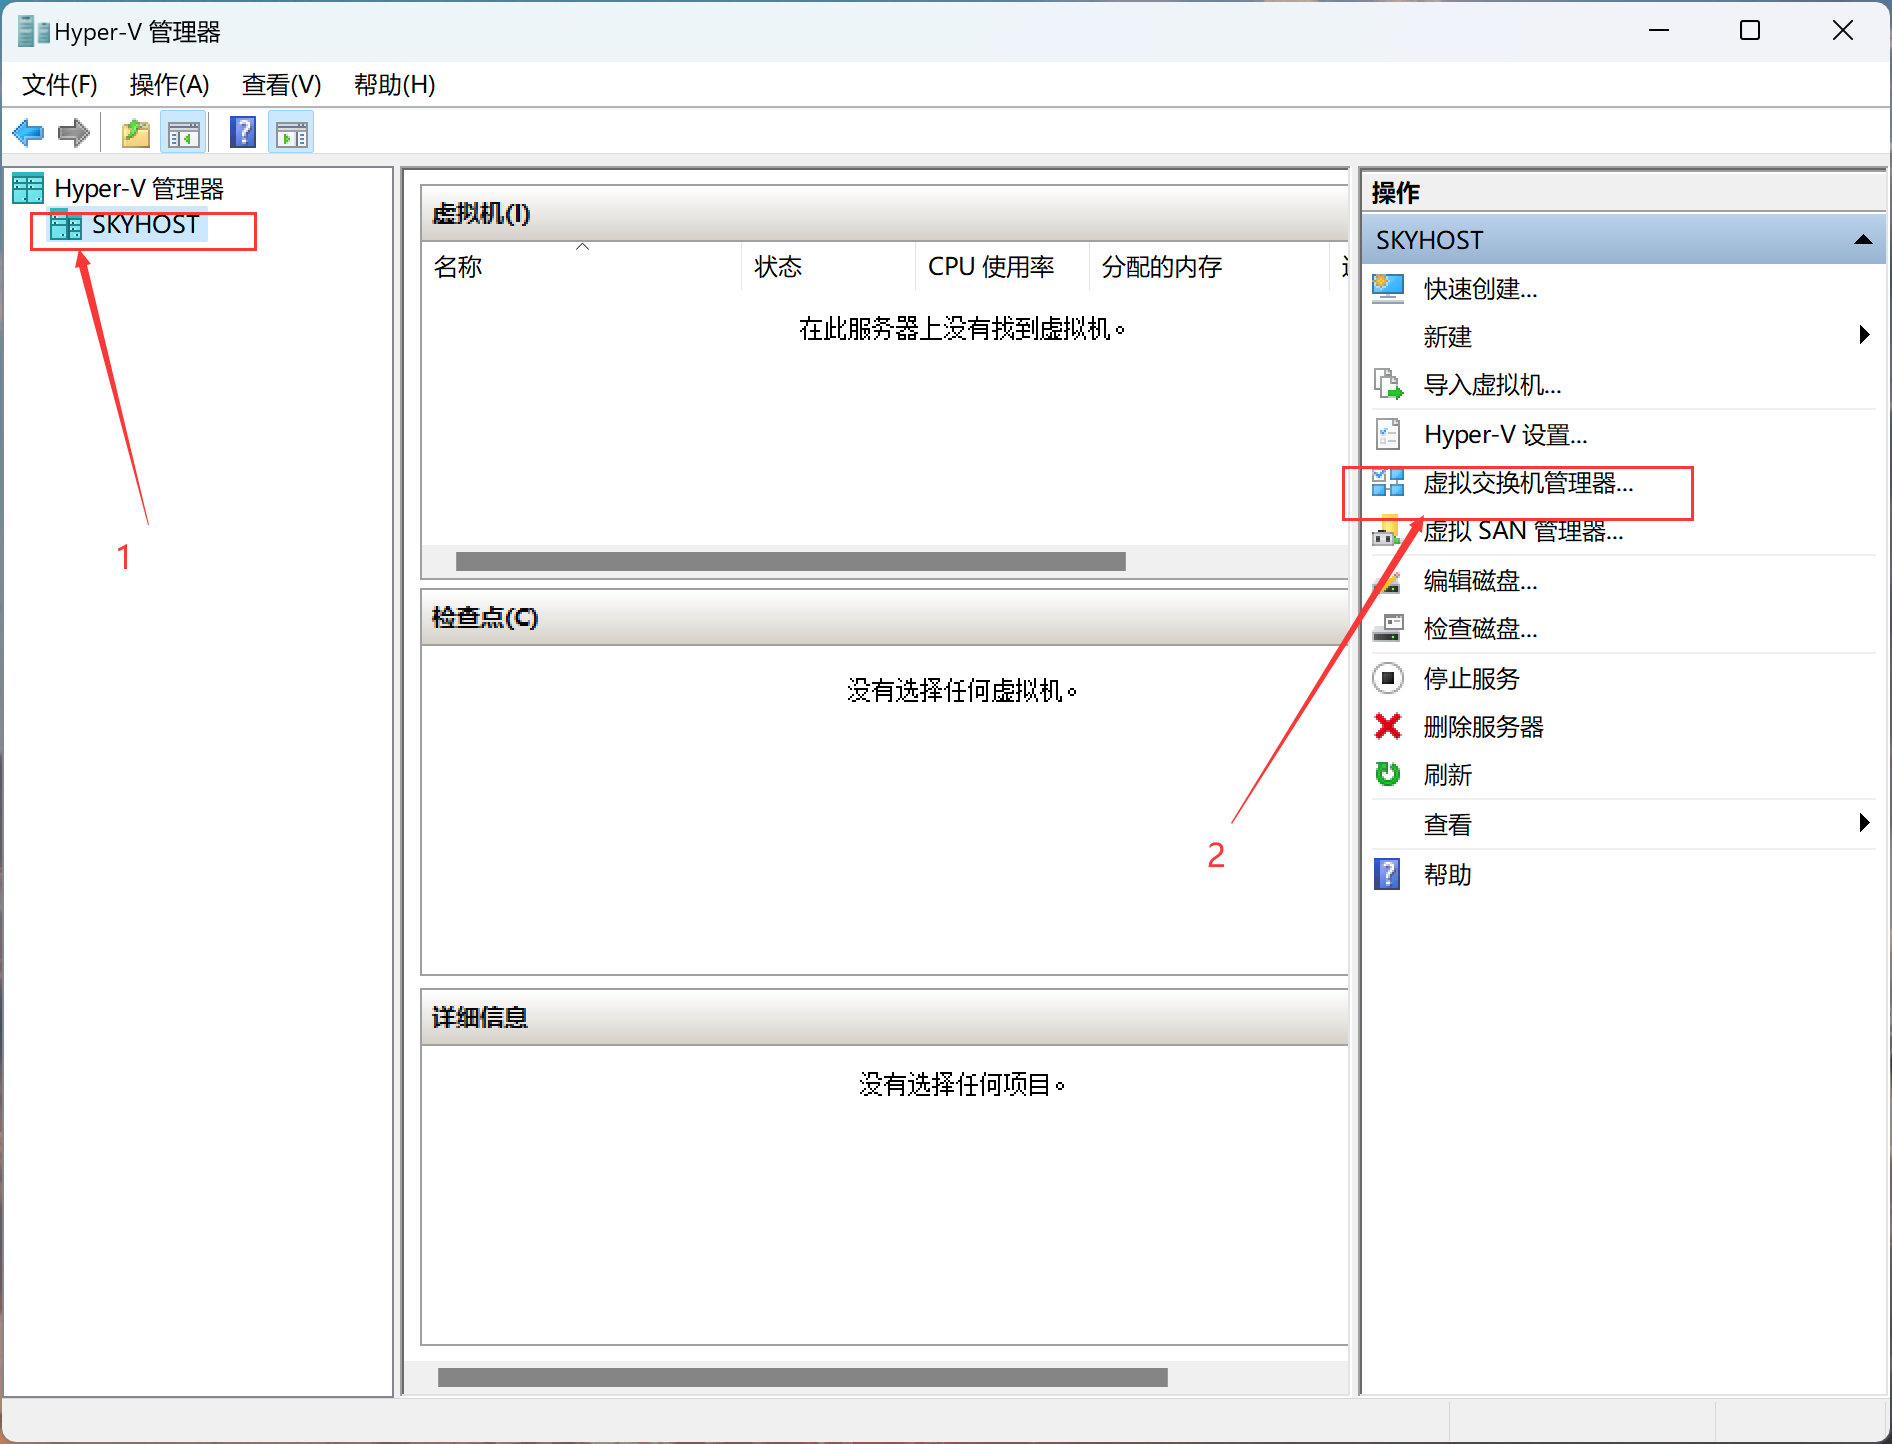Click the 详细信息 section header
The image size is (1892, 1444).
click(884, 1017)
